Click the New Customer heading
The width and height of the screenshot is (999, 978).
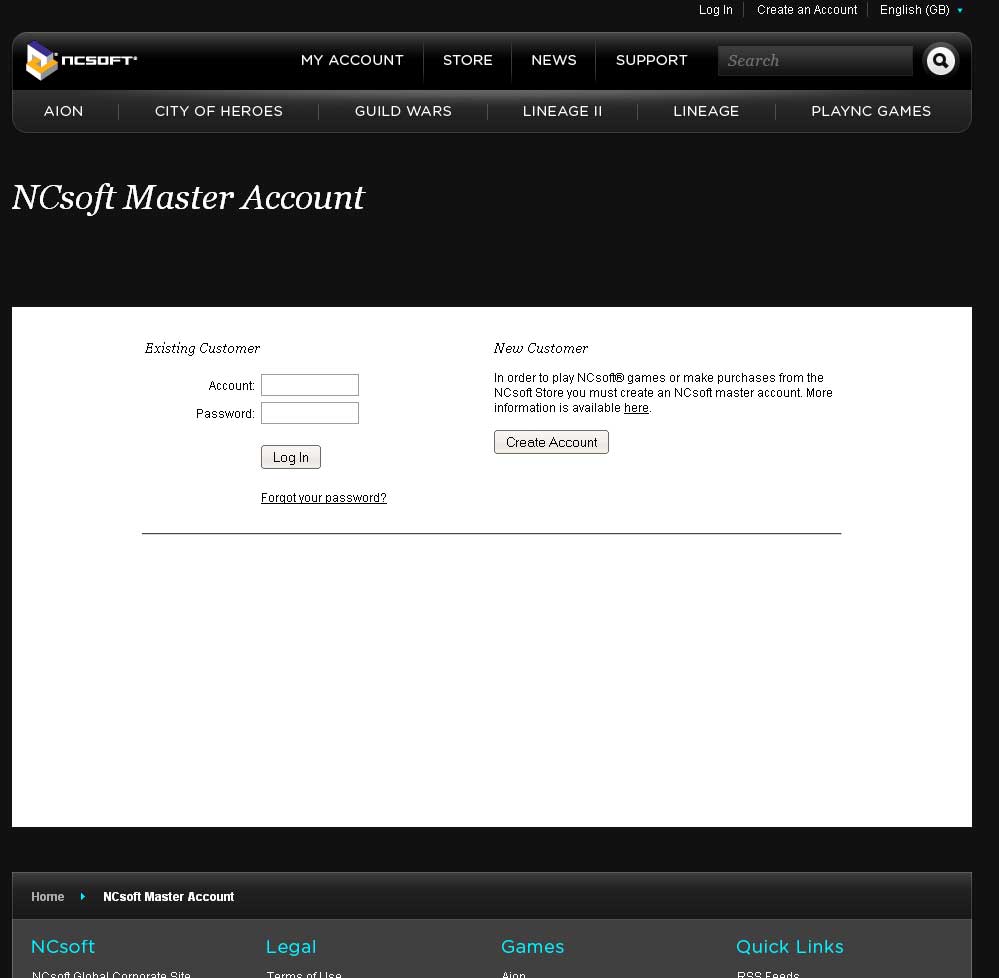[x=540, y=348]
